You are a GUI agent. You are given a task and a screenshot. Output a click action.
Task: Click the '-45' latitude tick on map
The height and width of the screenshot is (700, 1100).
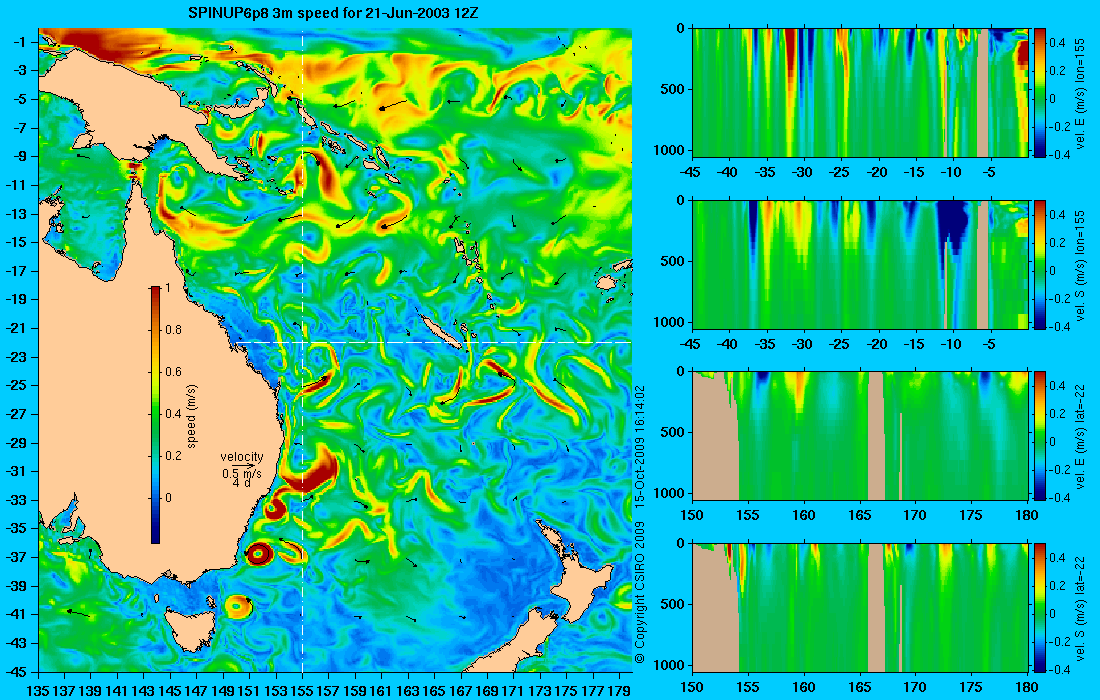pos(15,671)
